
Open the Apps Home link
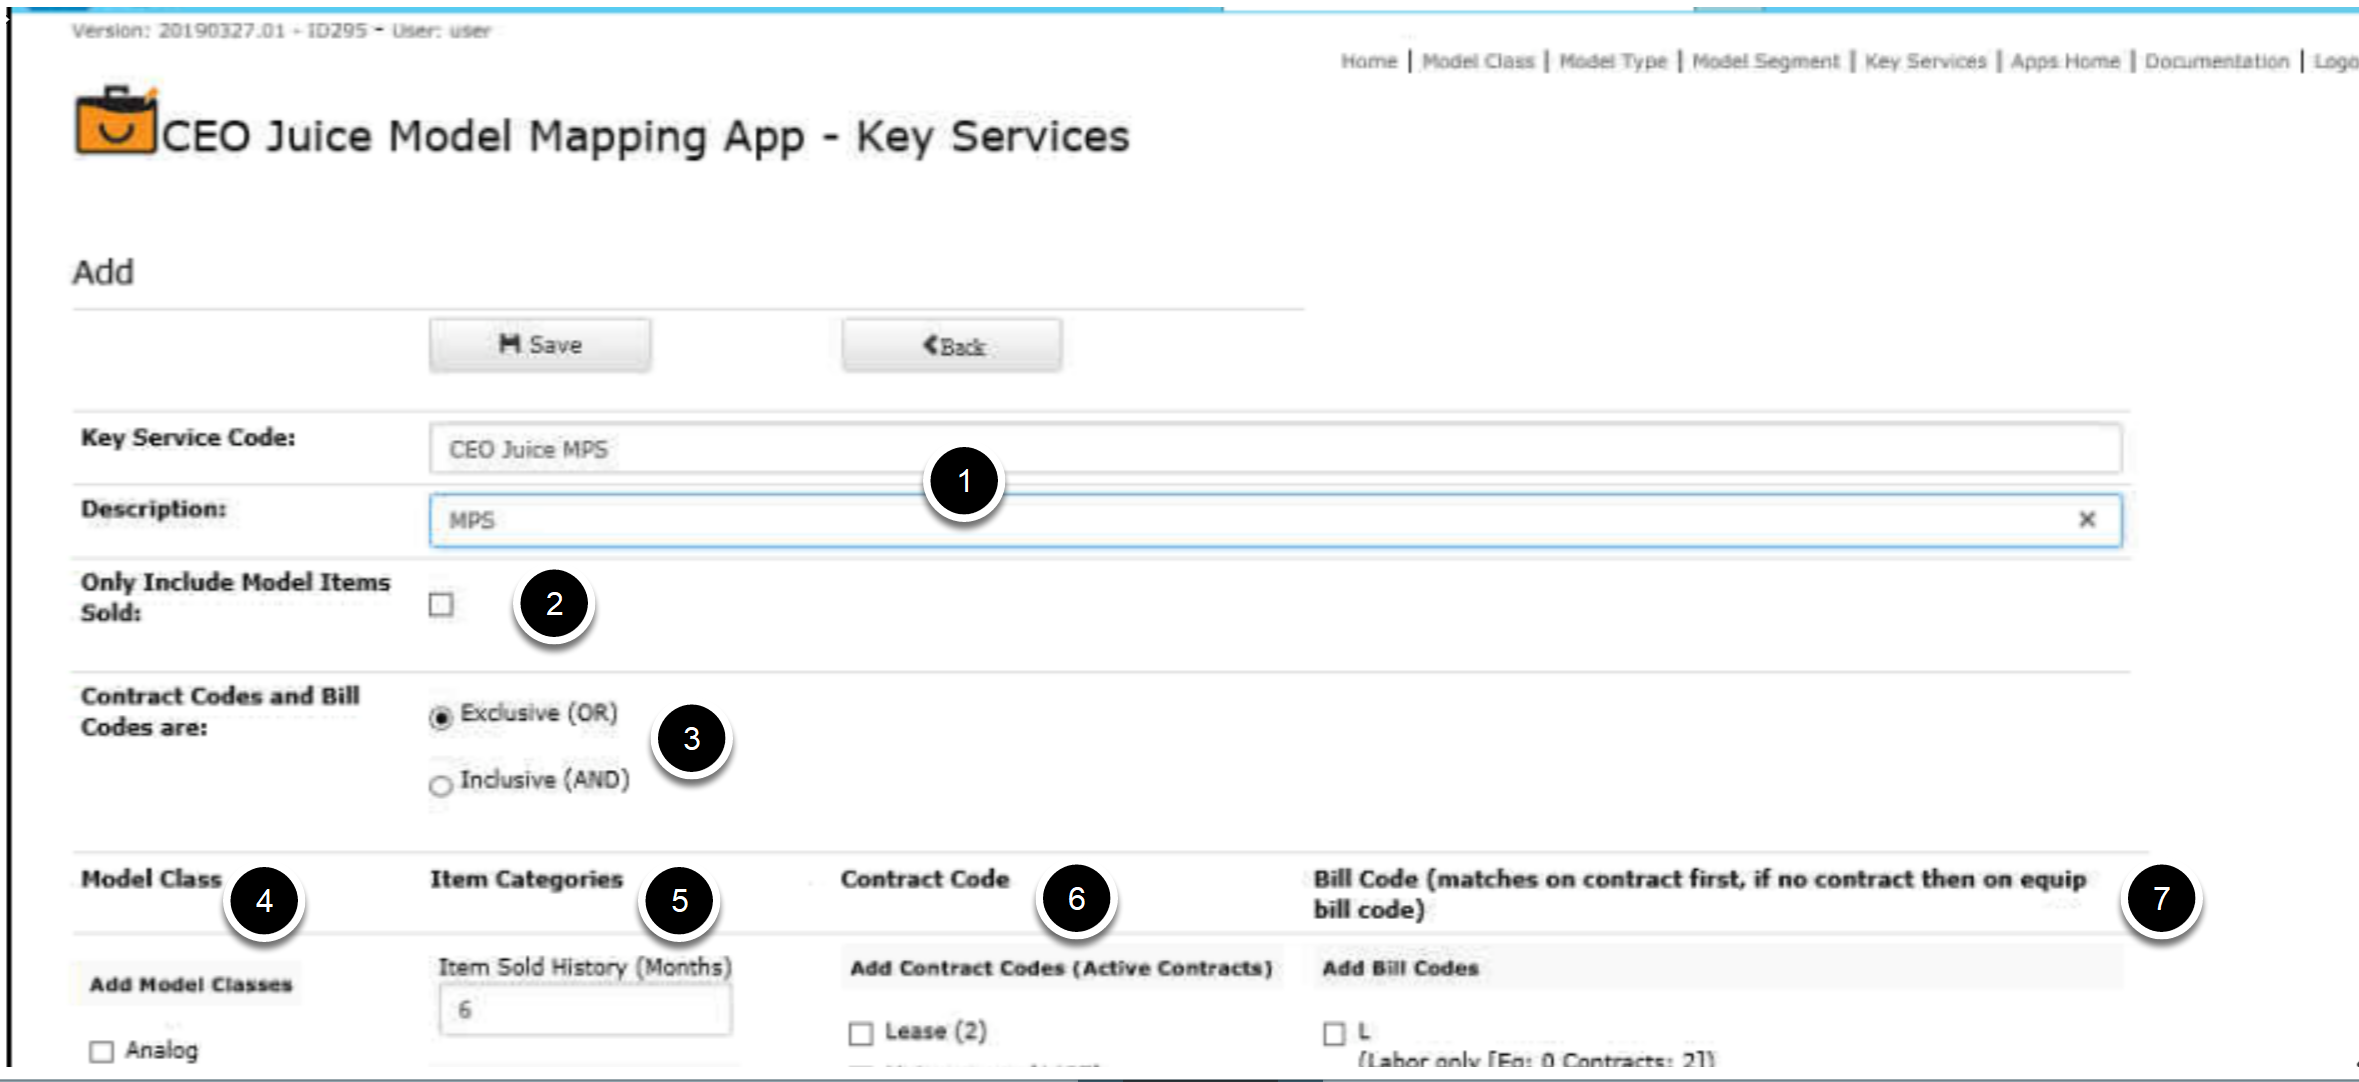(x=2066, y=61)
